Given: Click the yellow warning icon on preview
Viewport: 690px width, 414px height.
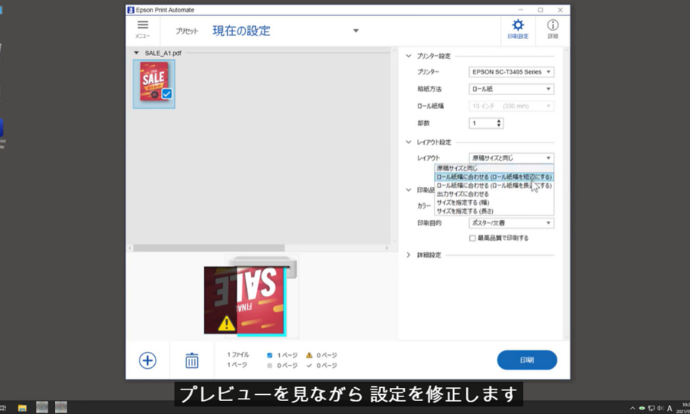Looking at the screenshot, I should (227, 323).
